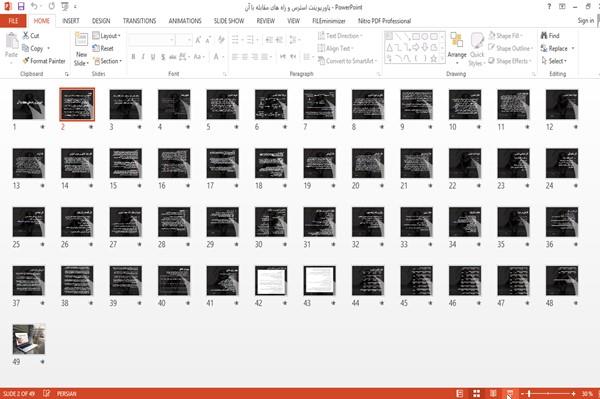This screenshot has height=399, width=600.
Task: Open the Text Direction dropdown
Action: tap(340, 36)
